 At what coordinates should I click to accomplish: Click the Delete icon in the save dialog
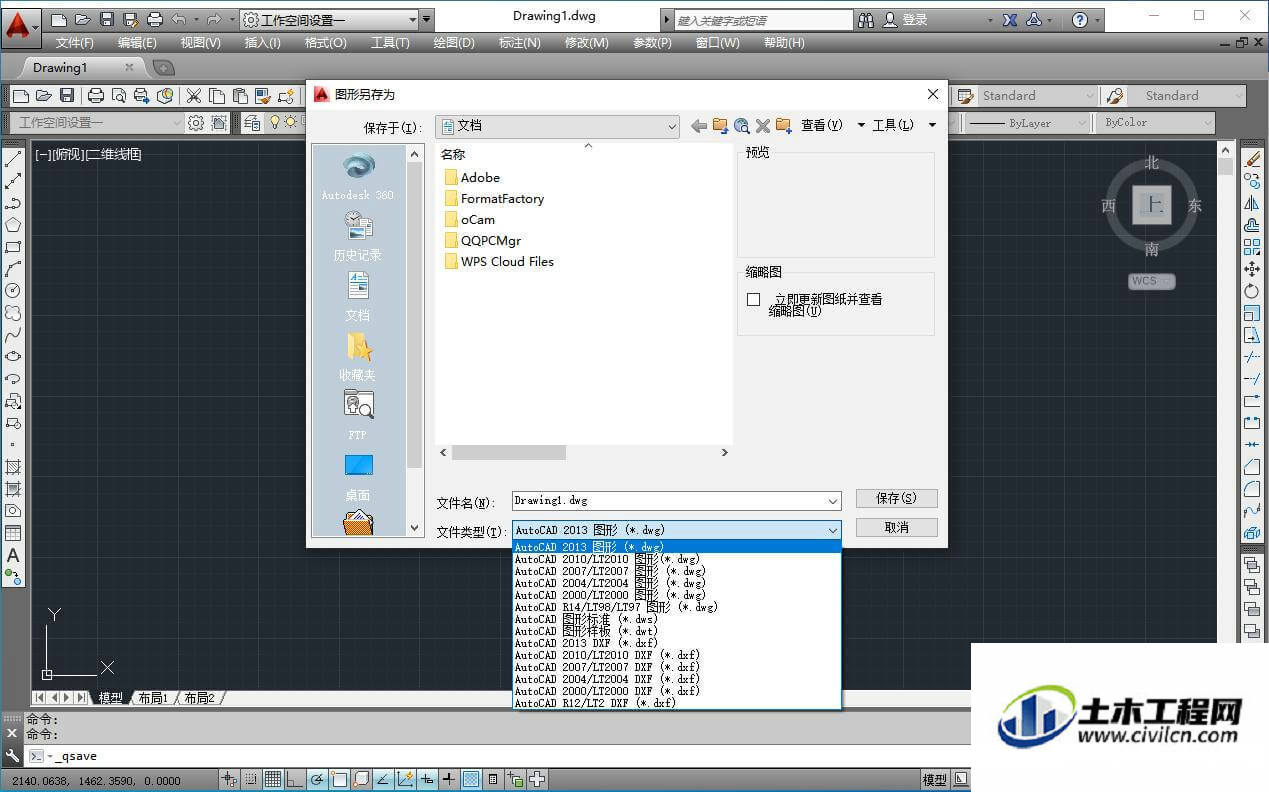(x=762, y=125)
